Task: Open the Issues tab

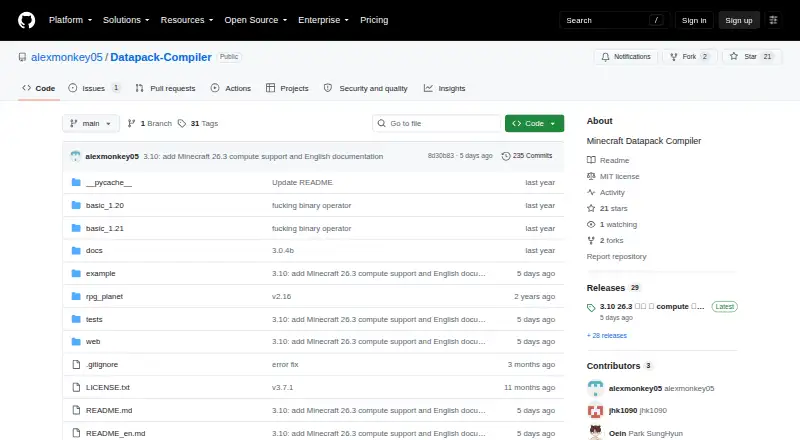Action: point(94,88)
